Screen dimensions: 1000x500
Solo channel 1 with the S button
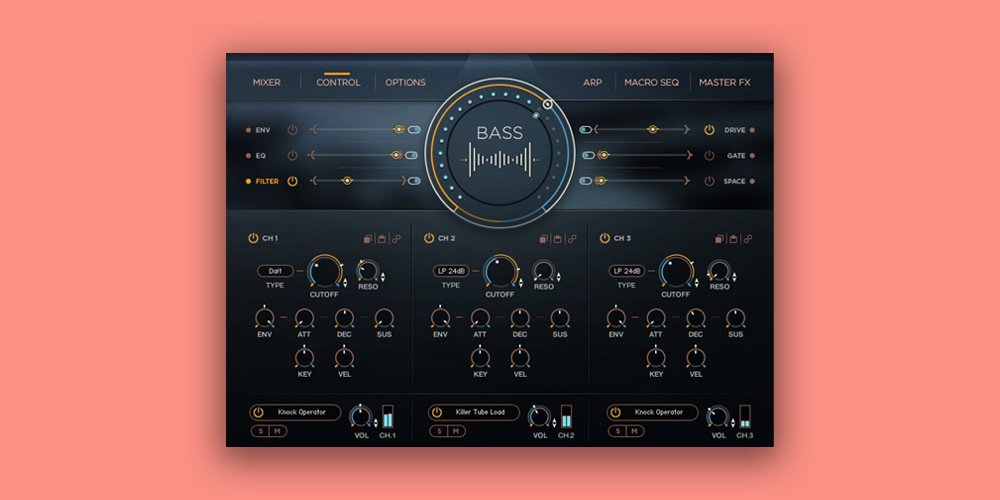click(262, 431)
